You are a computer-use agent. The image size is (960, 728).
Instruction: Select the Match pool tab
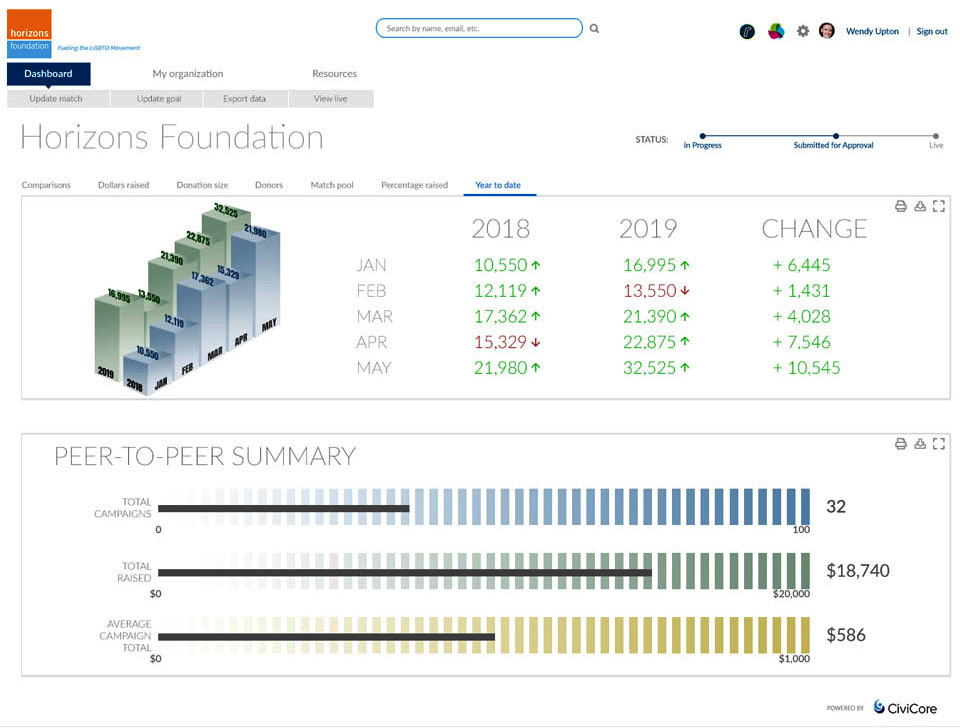coord(331,185)
